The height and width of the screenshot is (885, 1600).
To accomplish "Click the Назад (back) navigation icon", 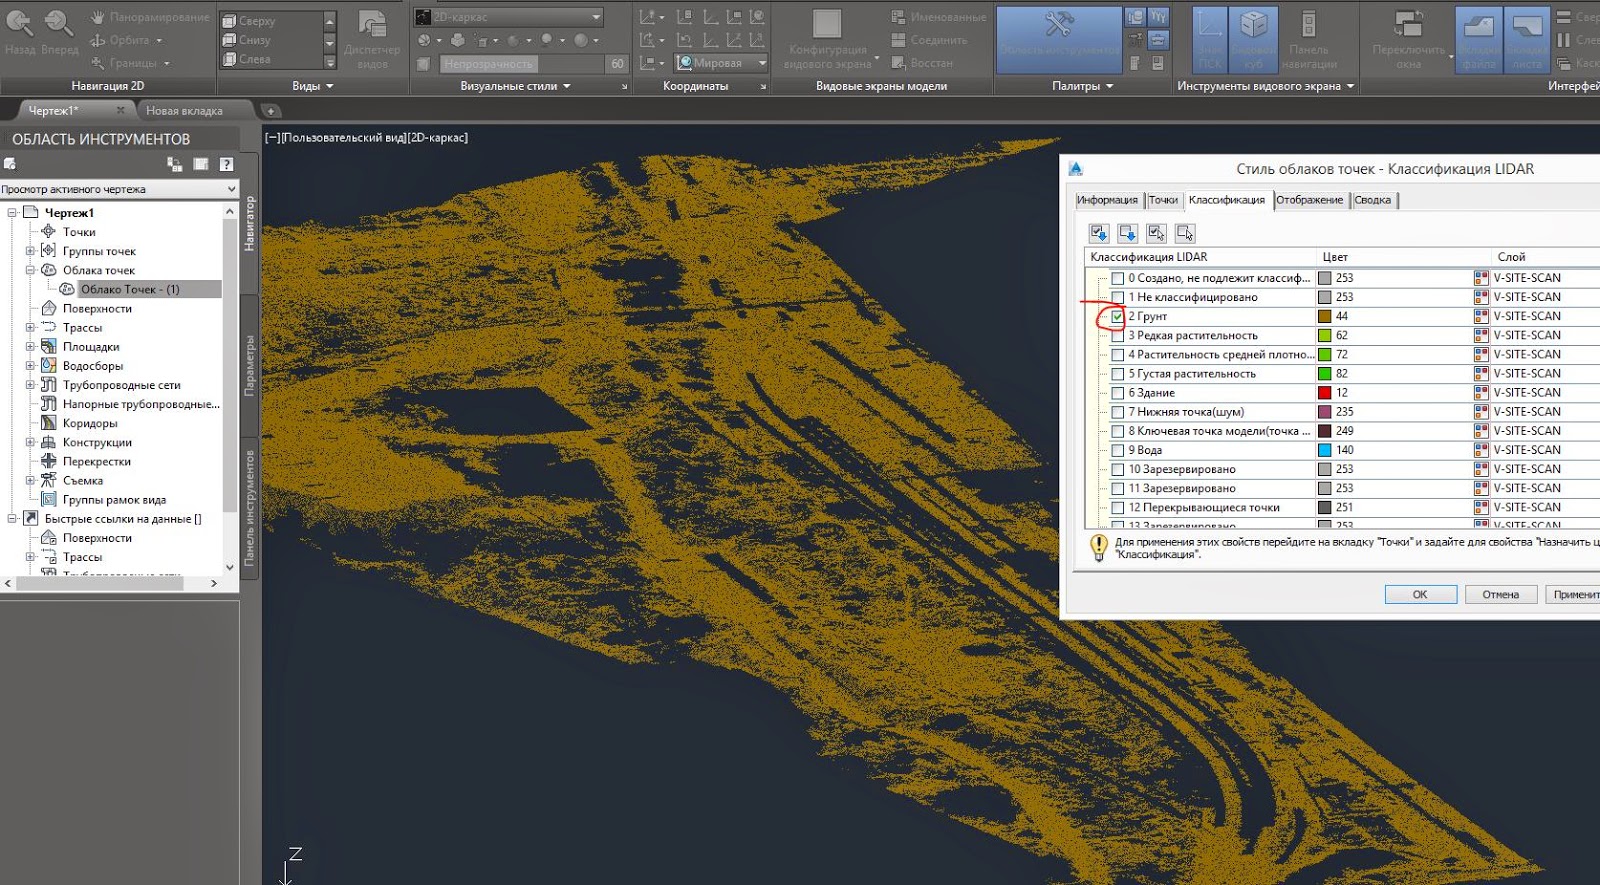I will [x=19, y=24].
